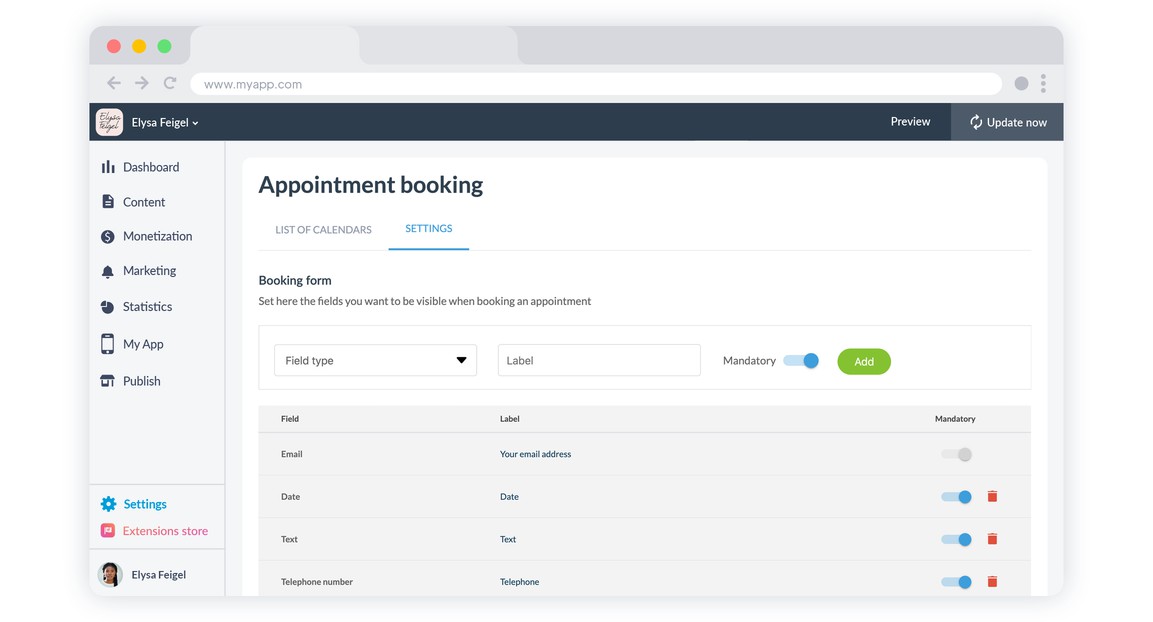Toggle mandatory switch for Telephone number row
1153x622 pixels.
pos(956,582)
